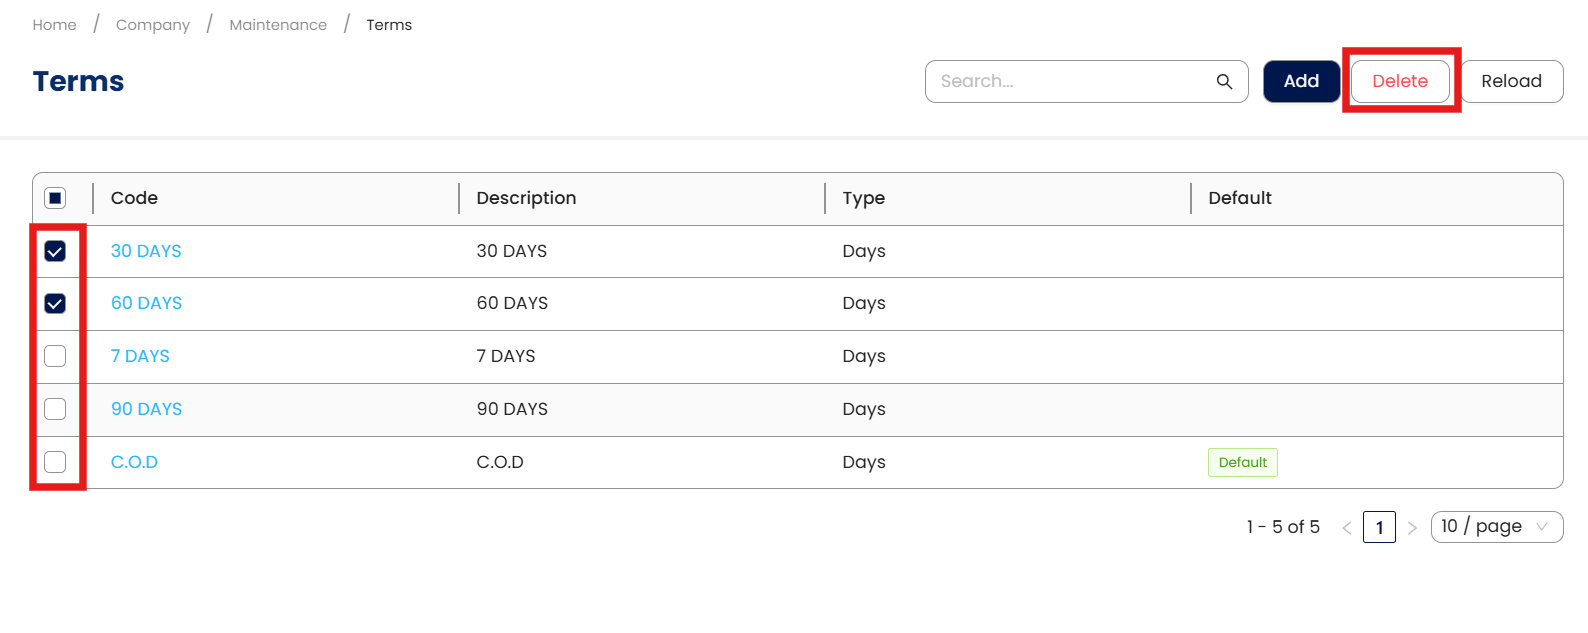Open the 30 DAYS term link

point(146,251)
